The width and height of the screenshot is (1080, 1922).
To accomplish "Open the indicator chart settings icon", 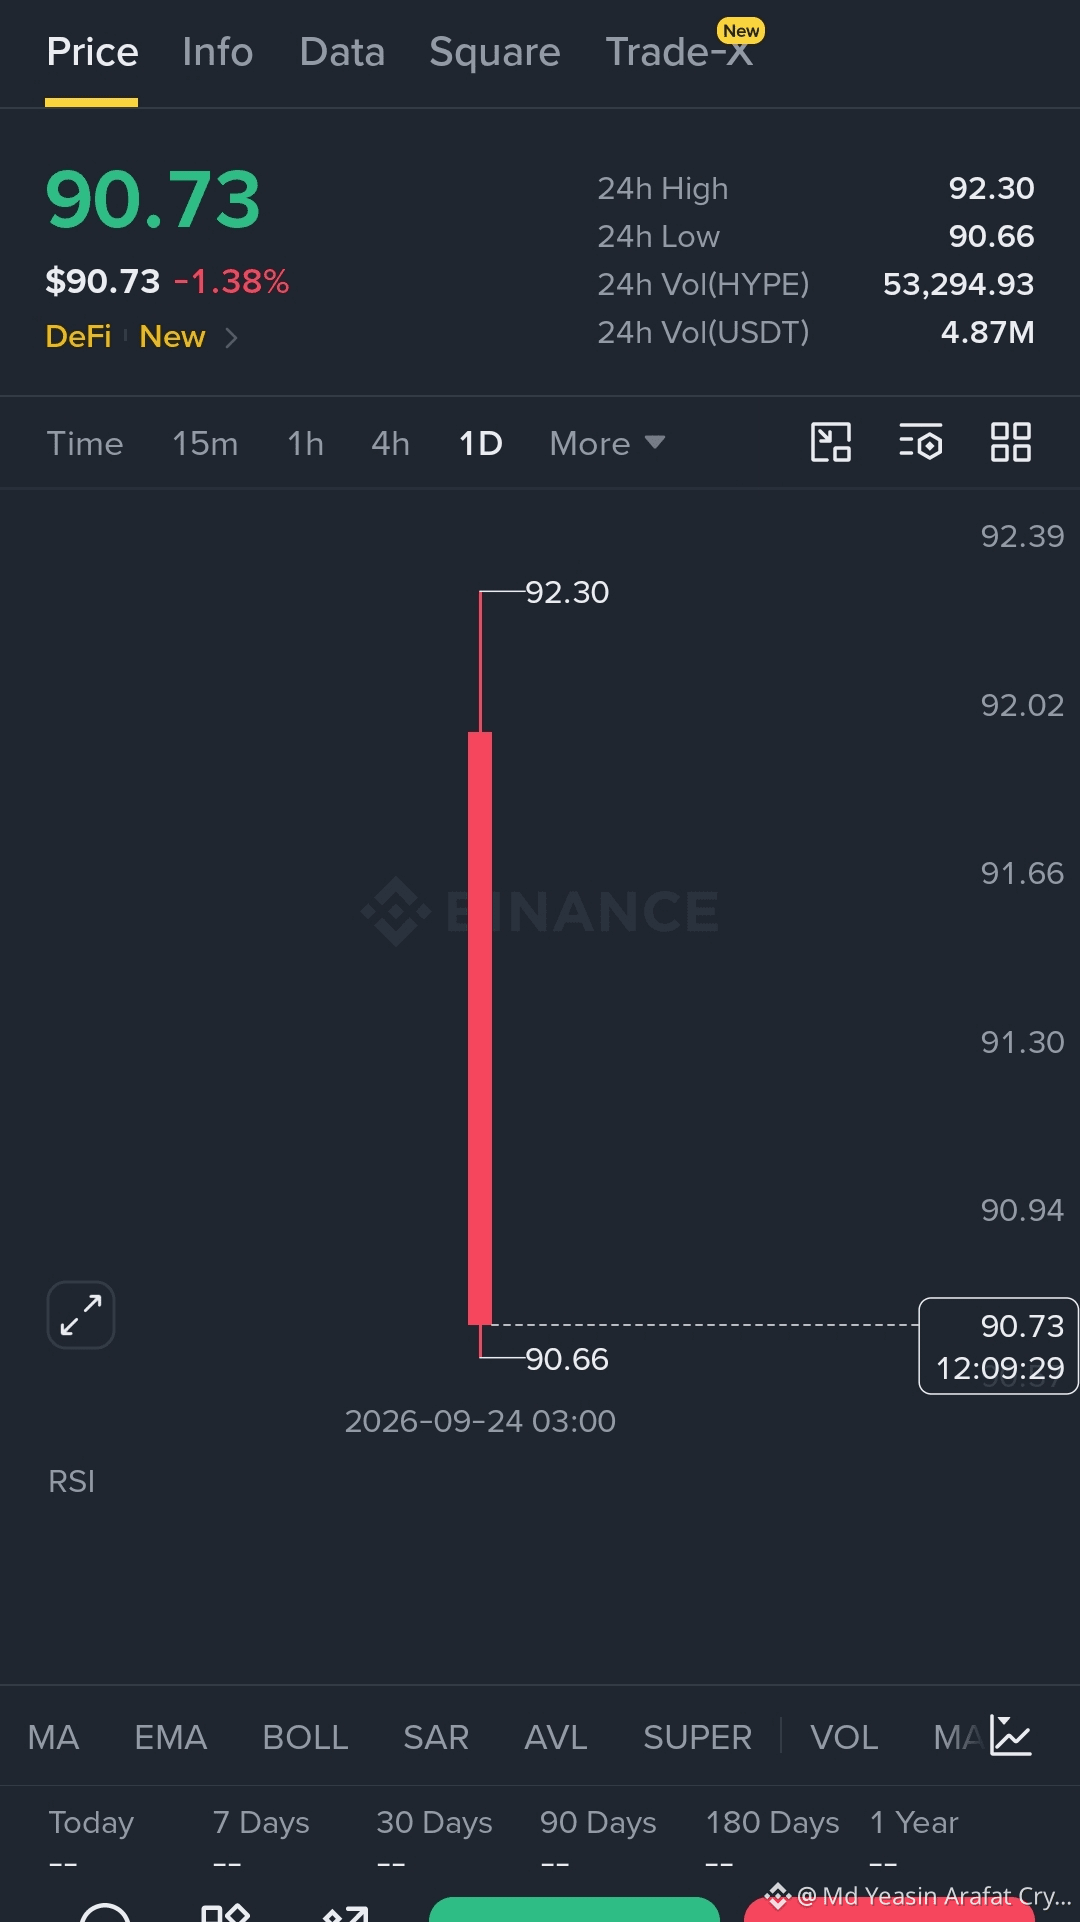I will coord(1011,1736).
